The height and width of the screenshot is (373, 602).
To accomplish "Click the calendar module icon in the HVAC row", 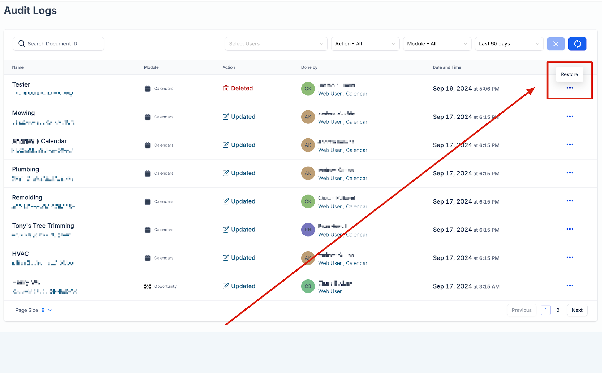I will click(x=147, y=258).
